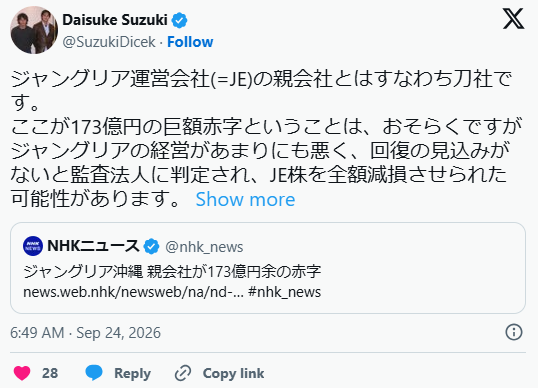Screen dimensions: 538x388
Task: Expand tweet with Show more
Action: [x=245, y=199]
